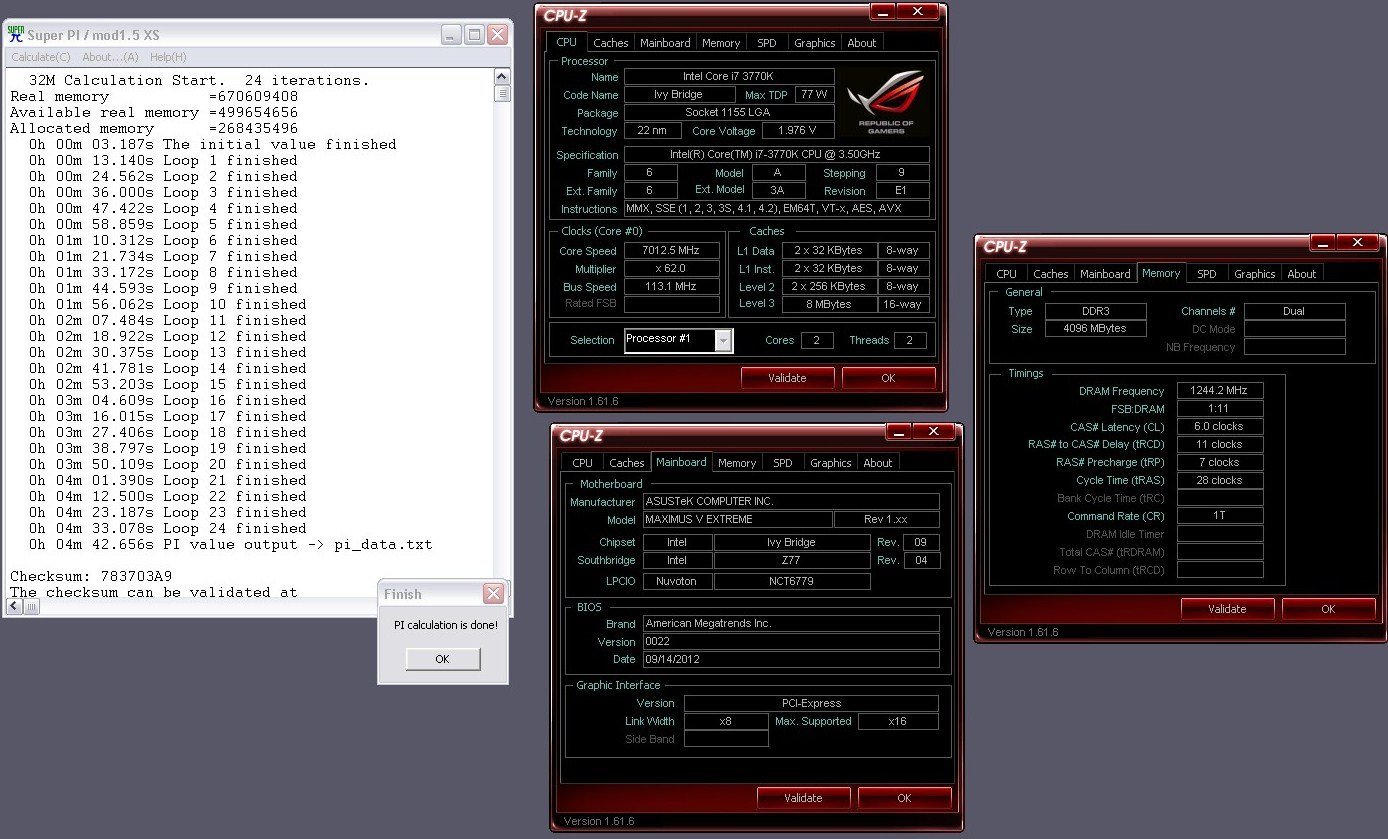Open About tab in CPU-Z processor window
Screen dimensions: 1388x839
pos(861,43)
